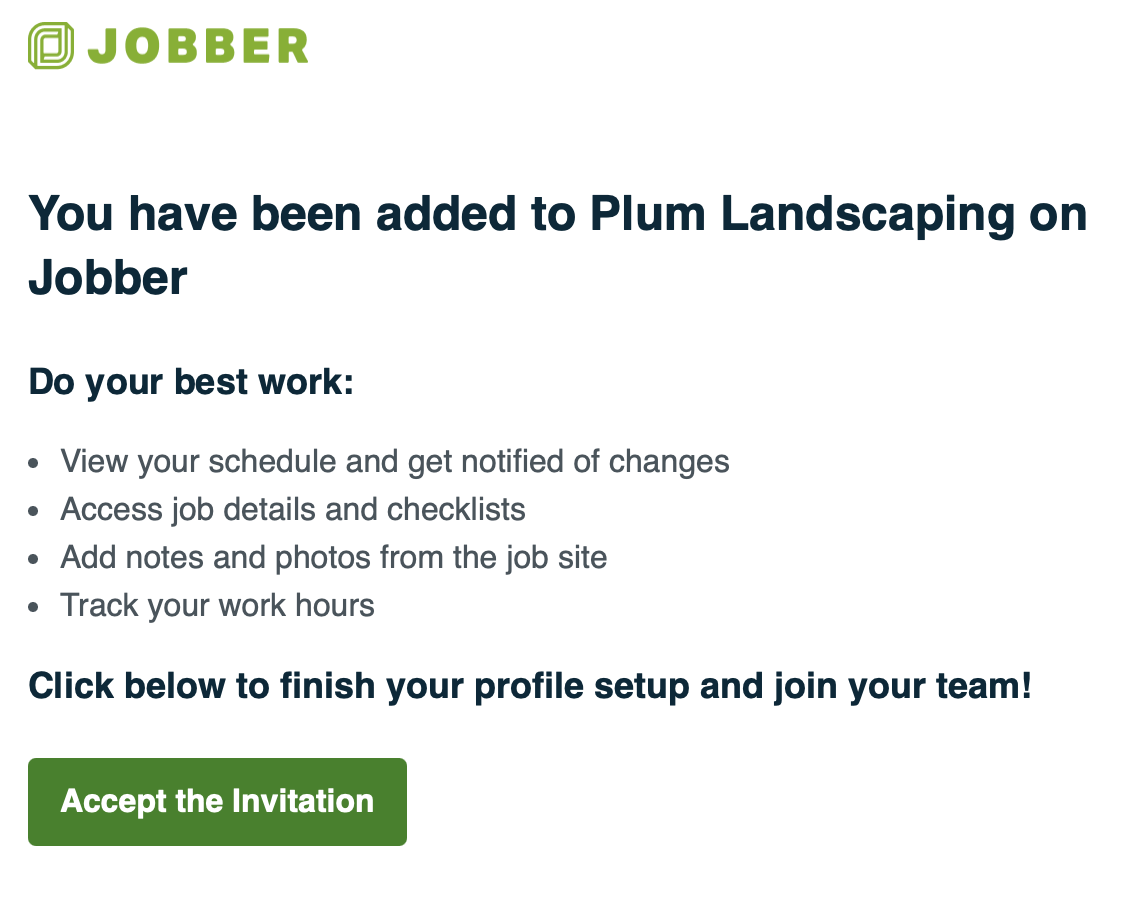
Task: Click the Jobber square logo icon
Action: pos(51,46)
